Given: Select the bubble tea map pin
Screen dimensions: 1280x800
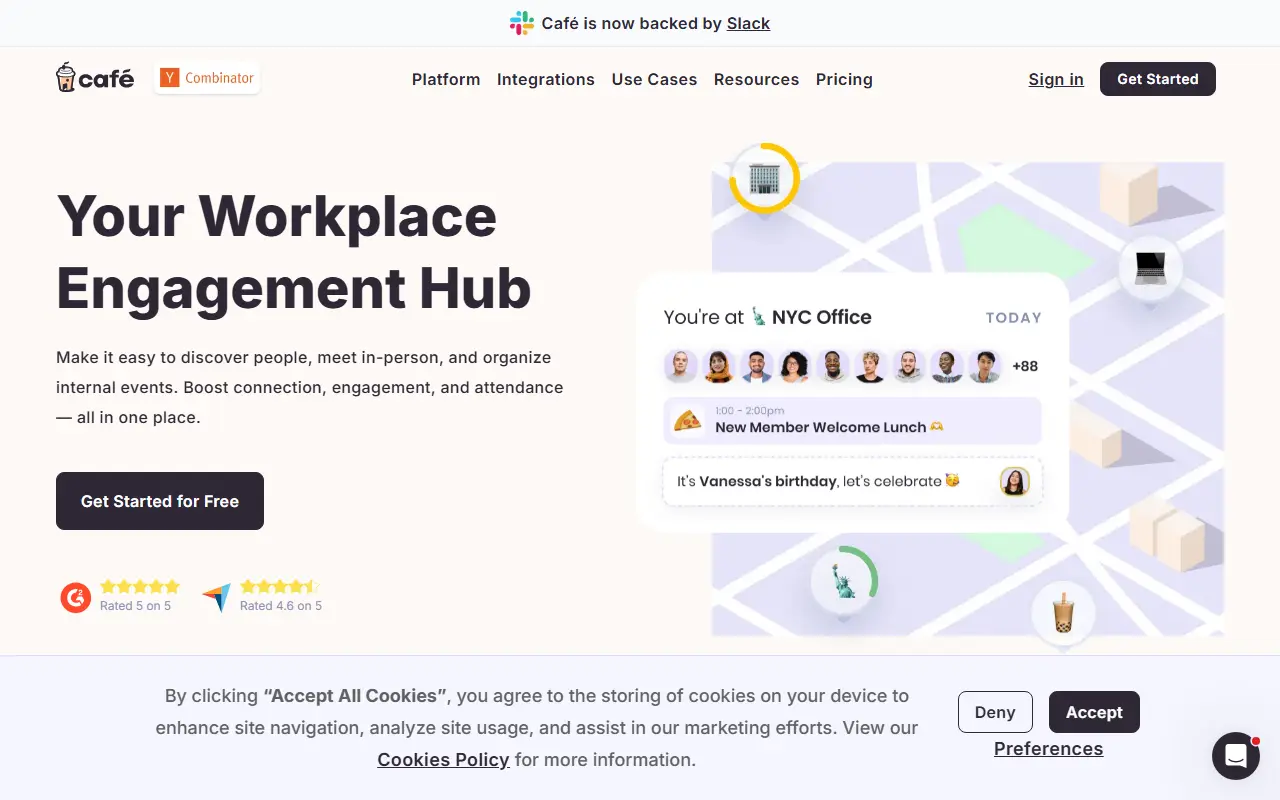Looking at the screenshot, I should (x=1063, y=613).
